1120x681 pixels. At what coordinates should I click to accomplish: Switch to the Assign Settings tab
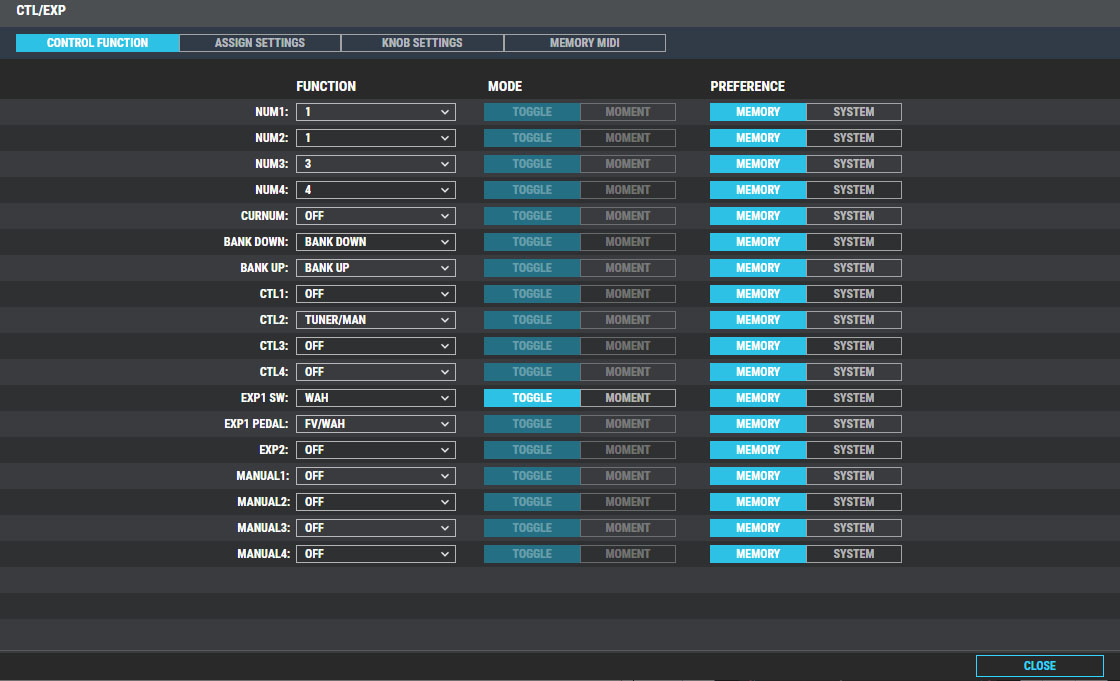click(260, 43)
